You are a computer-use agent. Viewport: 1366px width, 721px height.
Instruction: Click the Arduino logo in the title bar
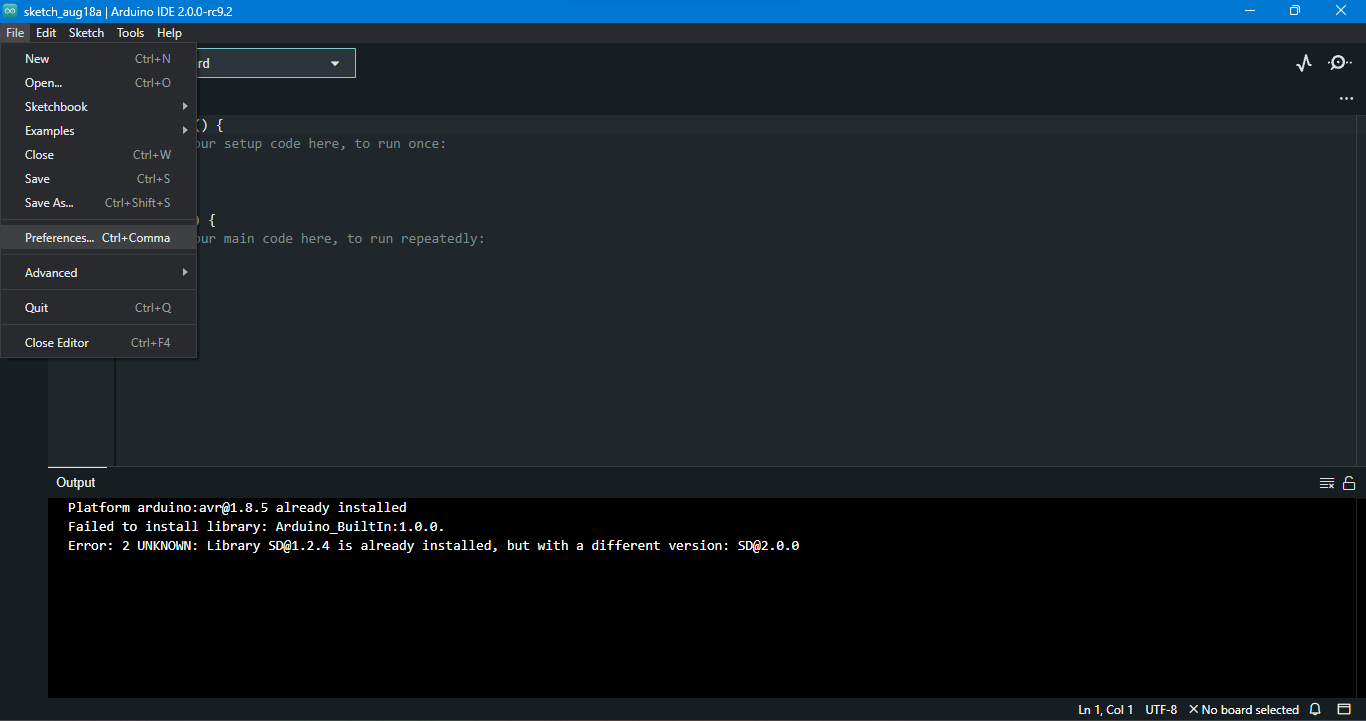pos(10,10)
